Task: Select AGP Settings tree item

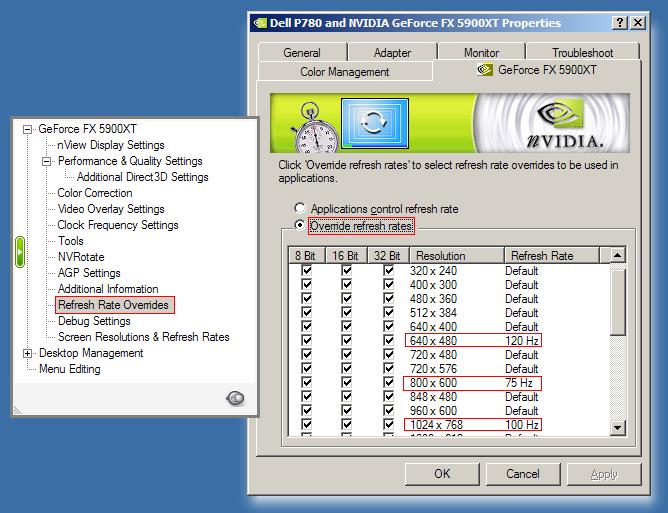Action: (89, 273)
